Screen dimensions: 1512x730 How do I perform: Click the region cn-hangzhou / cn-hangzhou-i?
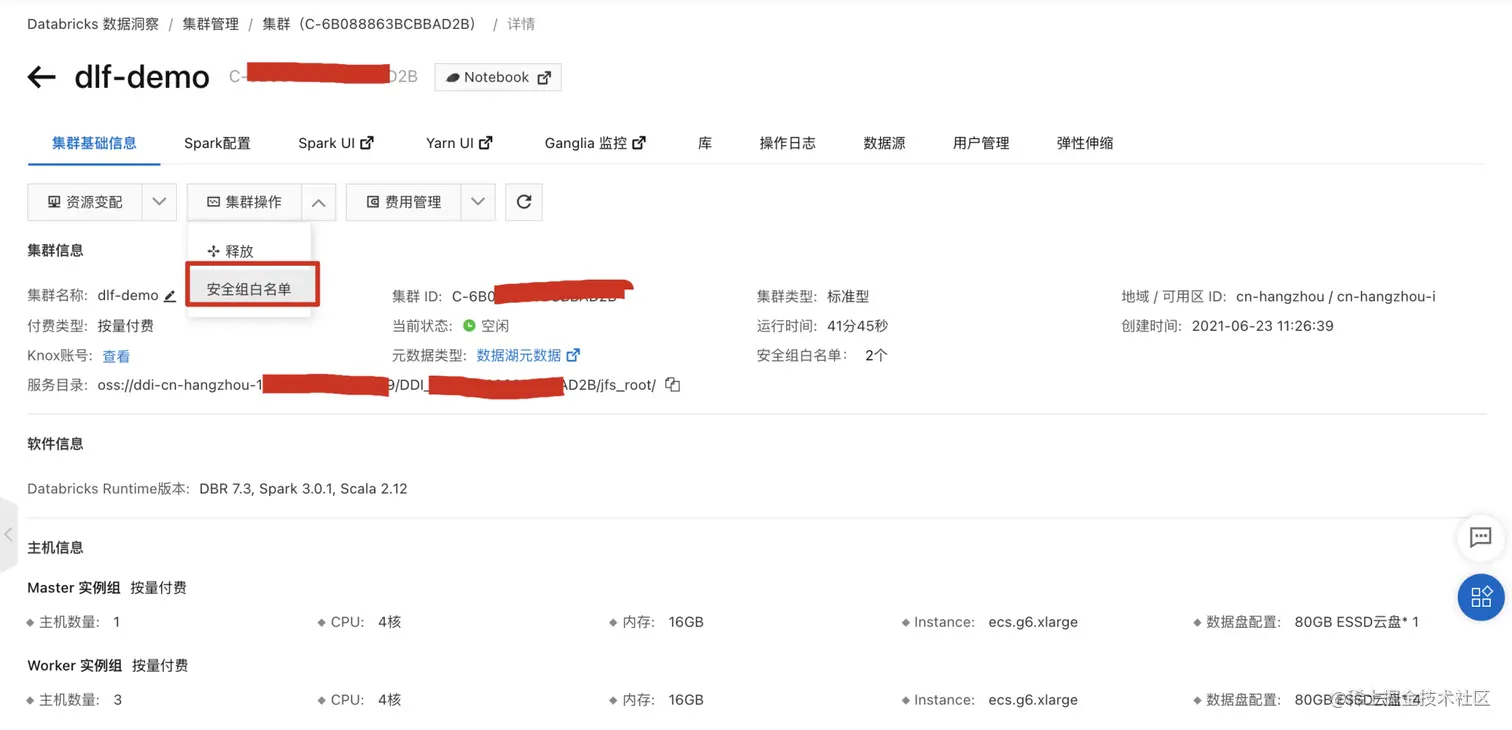point(1336,297)
